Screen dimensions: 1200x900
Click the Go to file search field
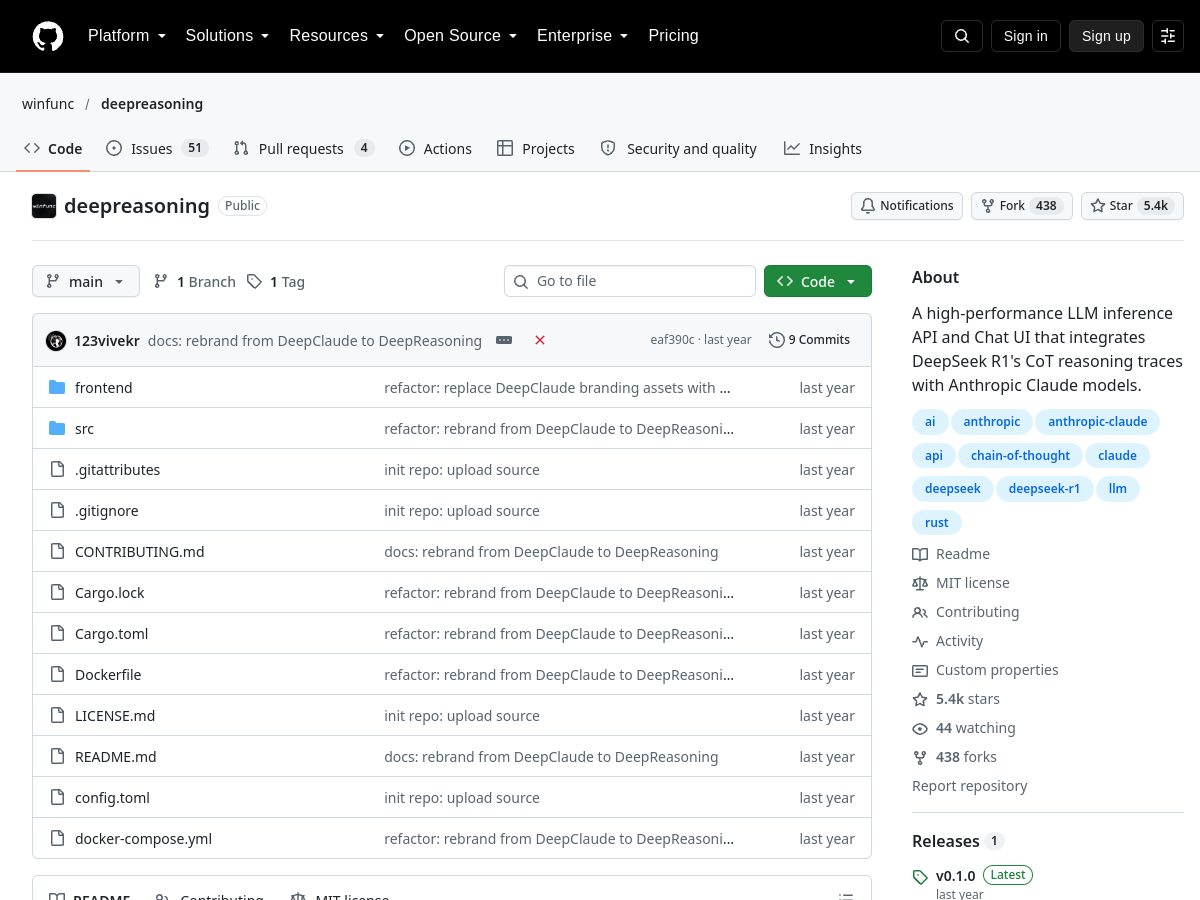pyautogui.click(x=630, y=281)
